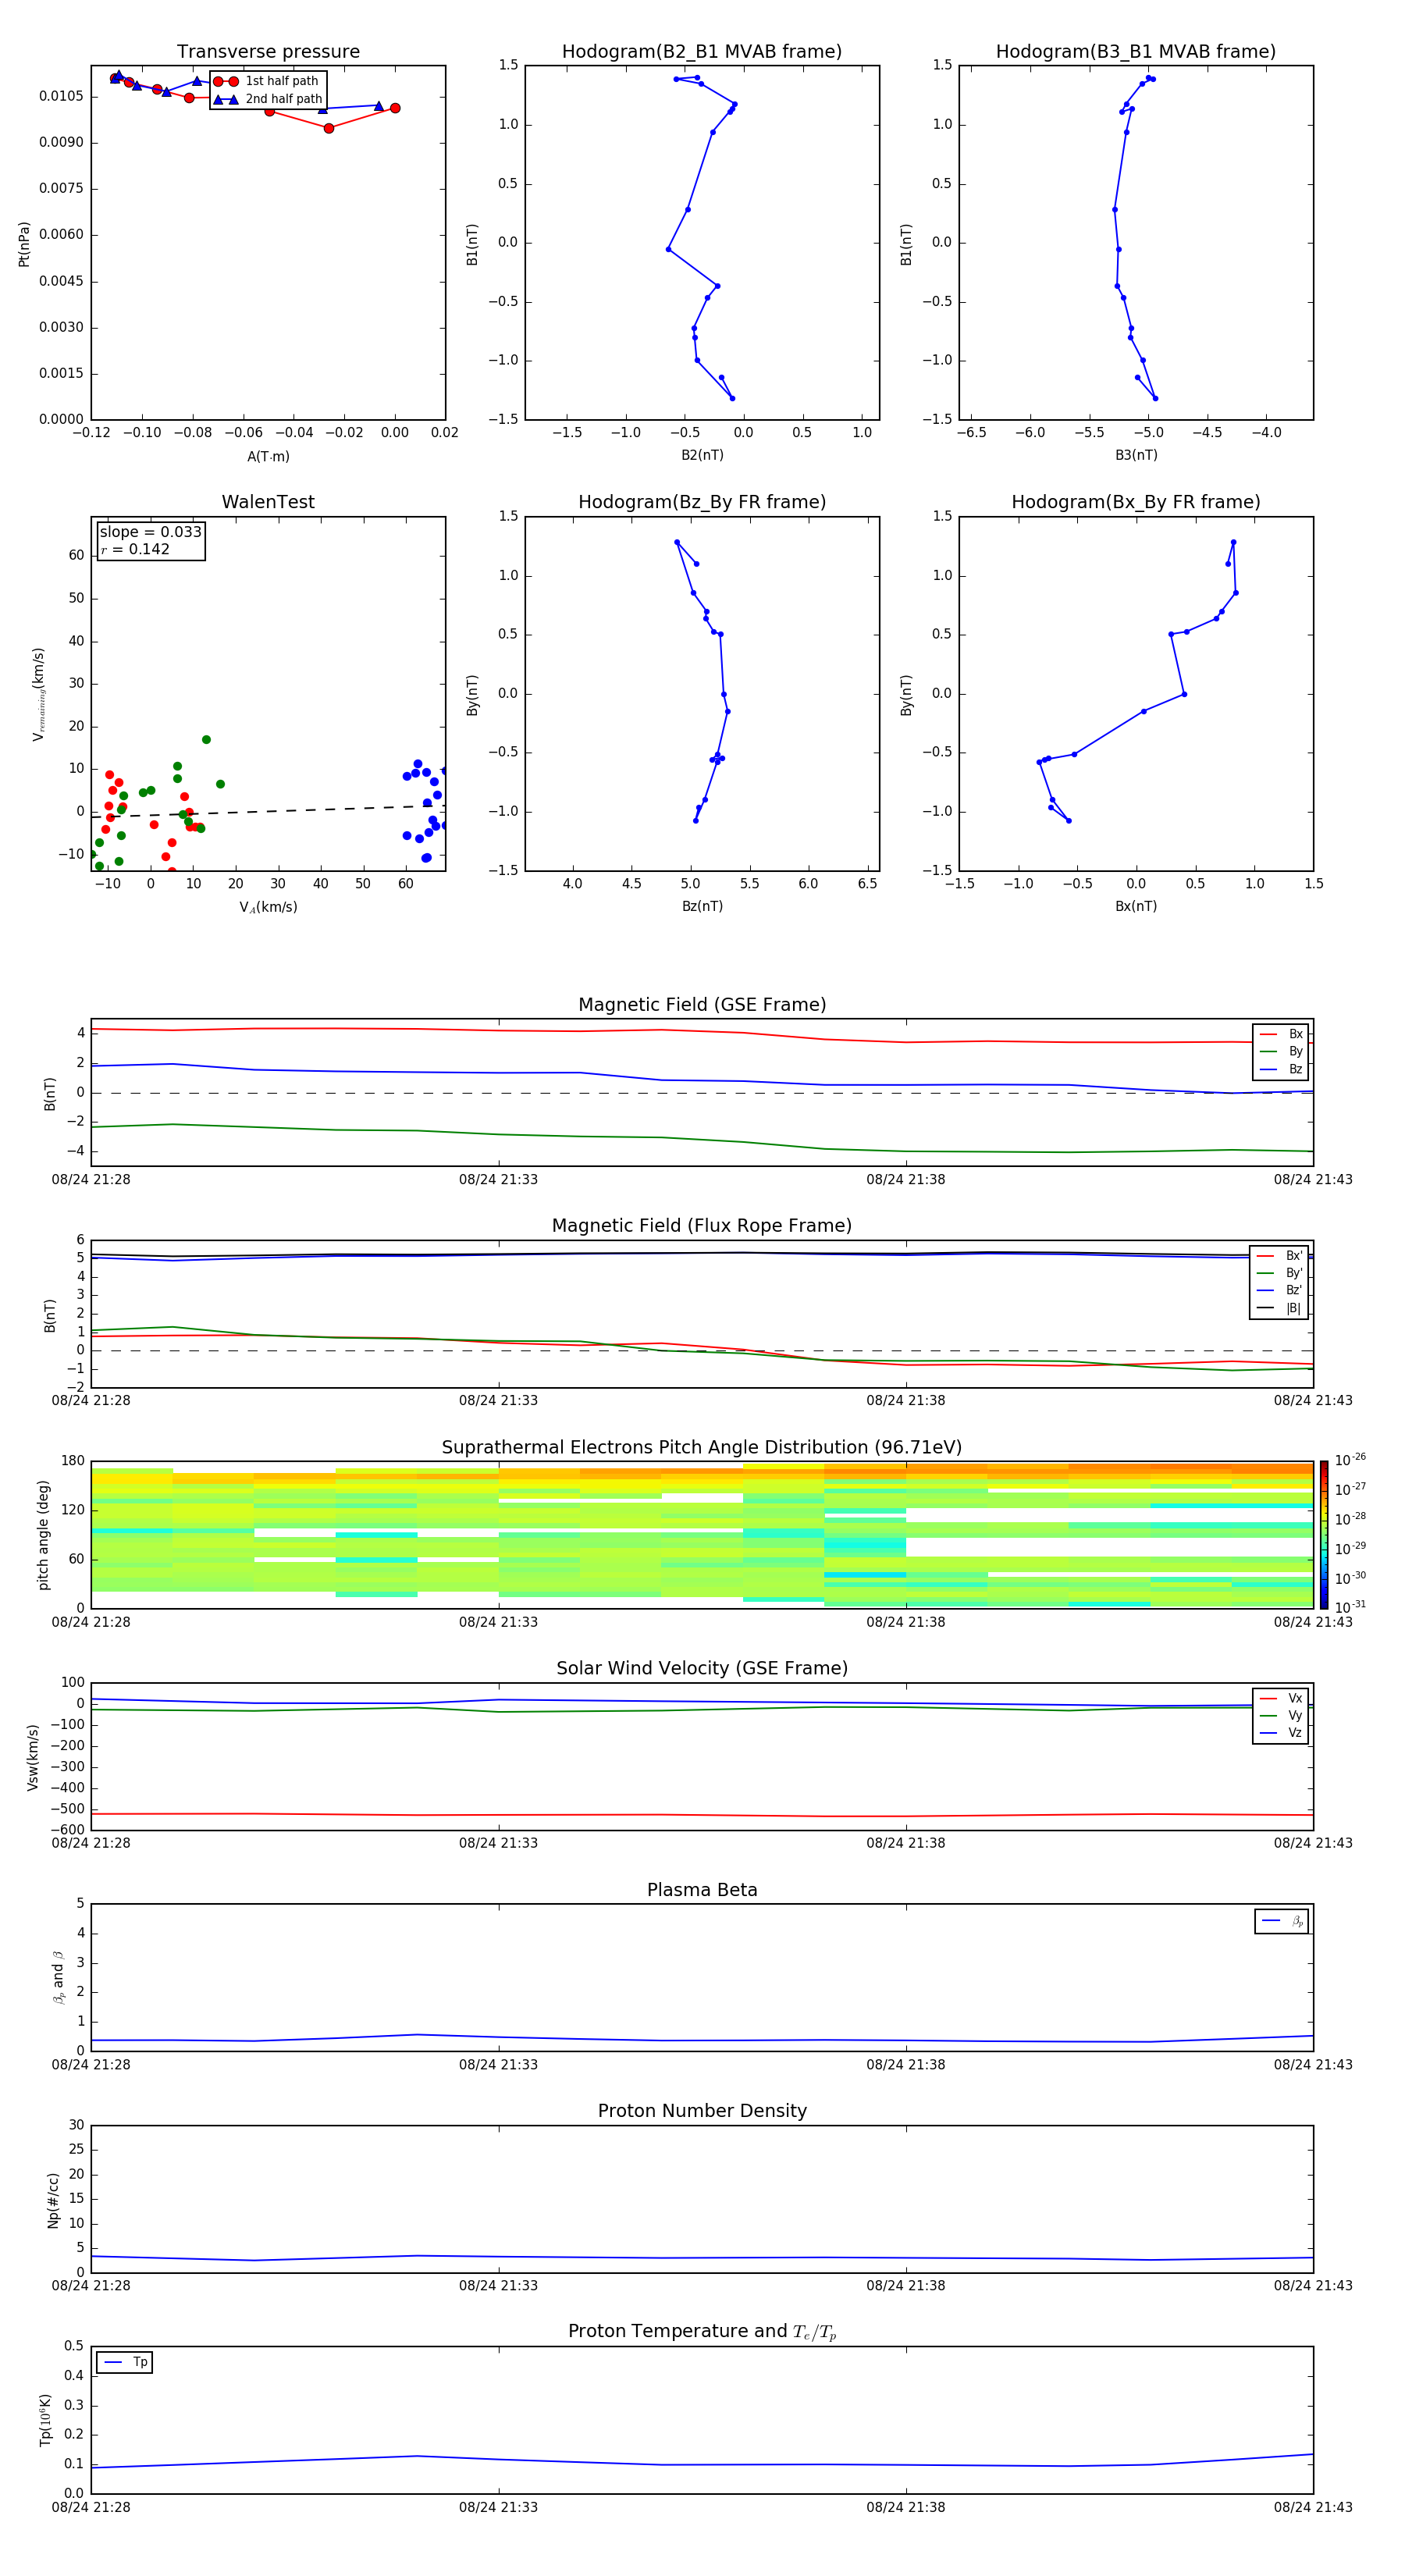Click the 'Magnetic Field (GSE Frame)' title
Viewport: 1405px width, 2576px height.
tap(702, 1005)
